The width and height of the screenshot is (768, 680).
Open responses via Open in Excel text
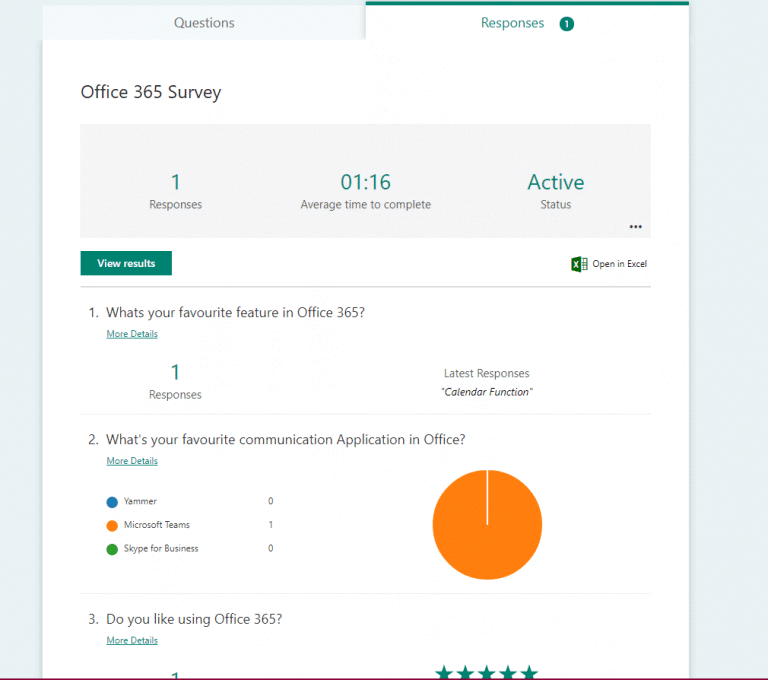pyautogui.click(x=619, y=264)
